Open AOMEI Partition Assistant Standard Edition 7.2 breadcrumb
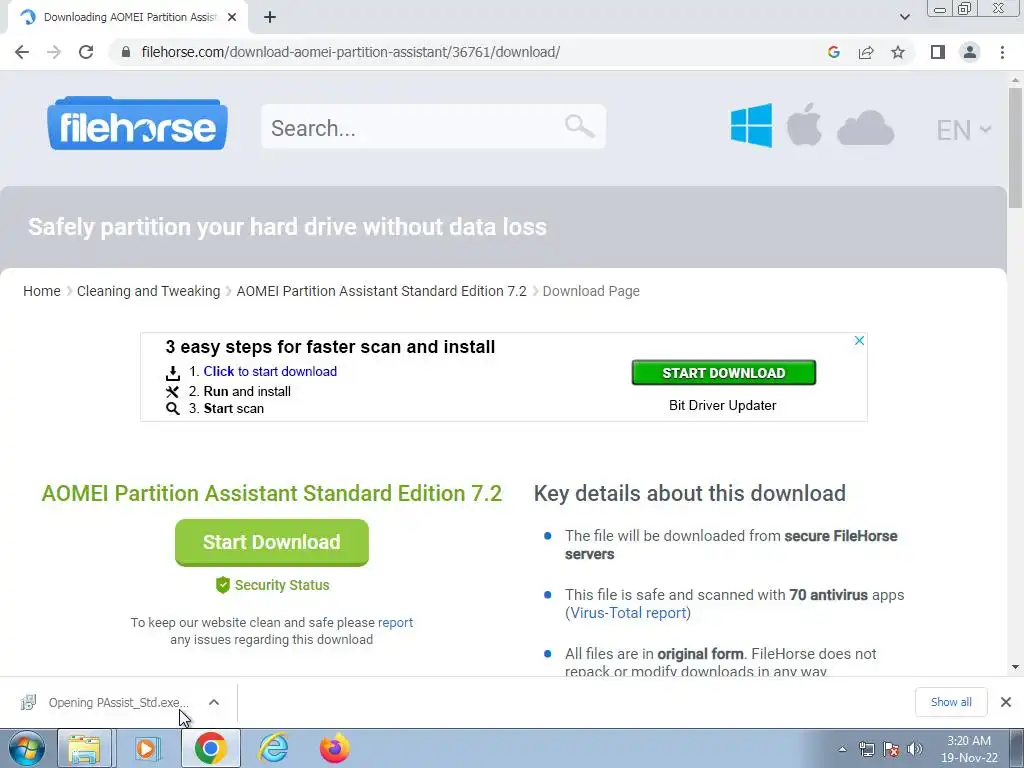Screen dimensions: 1024x768 click(x=381, y=291)
